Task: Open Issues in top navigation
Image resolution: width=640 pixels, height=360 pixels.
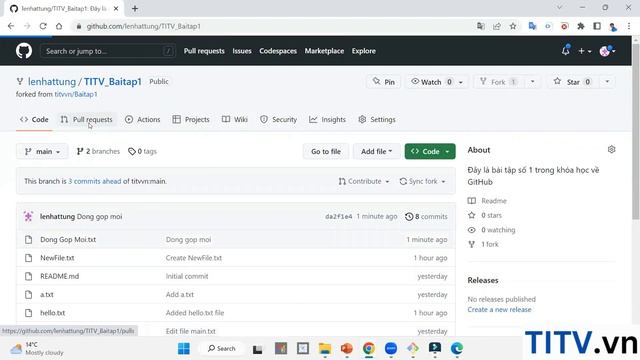Action: click(x=242, y=51)
